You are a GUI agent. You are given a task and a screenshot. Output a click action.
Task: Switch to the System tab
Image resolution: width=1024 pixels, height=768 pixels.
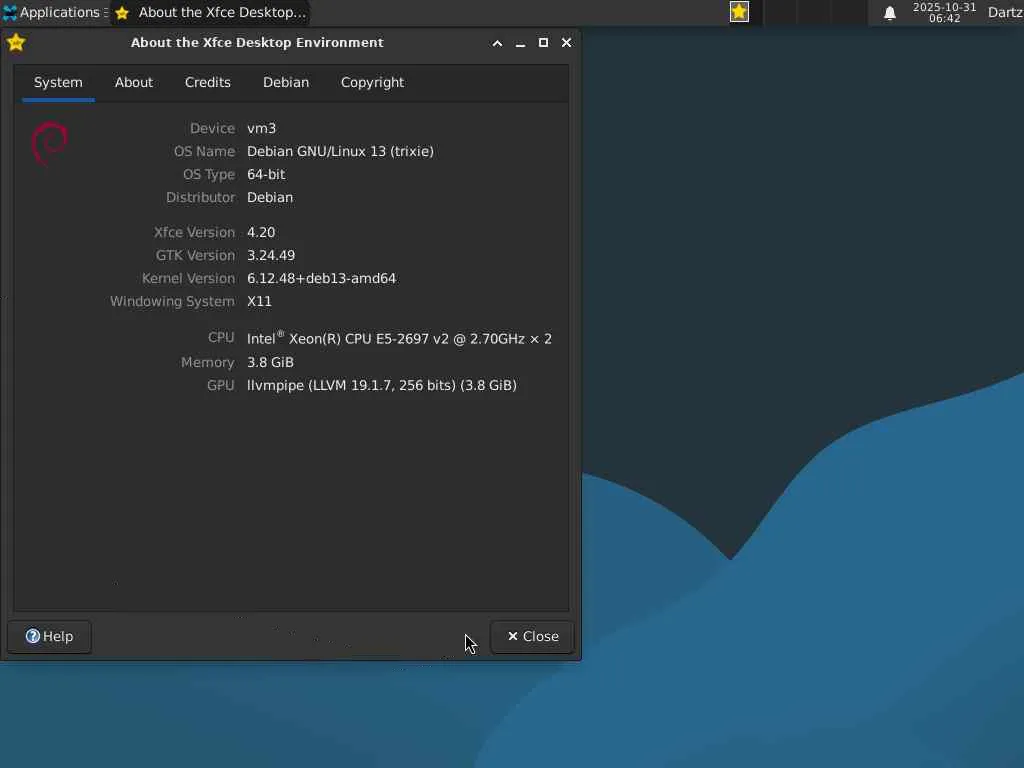click(x=58, y=83)
